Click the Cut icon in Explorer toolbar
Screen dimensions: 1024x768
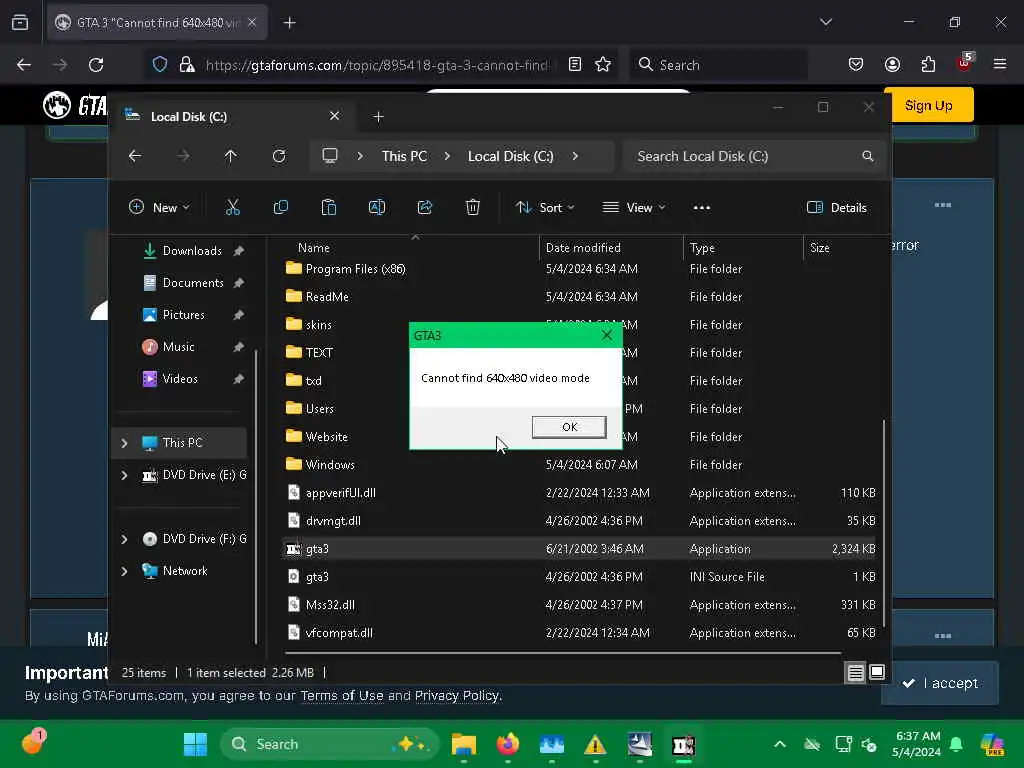(x=232, y=208)
